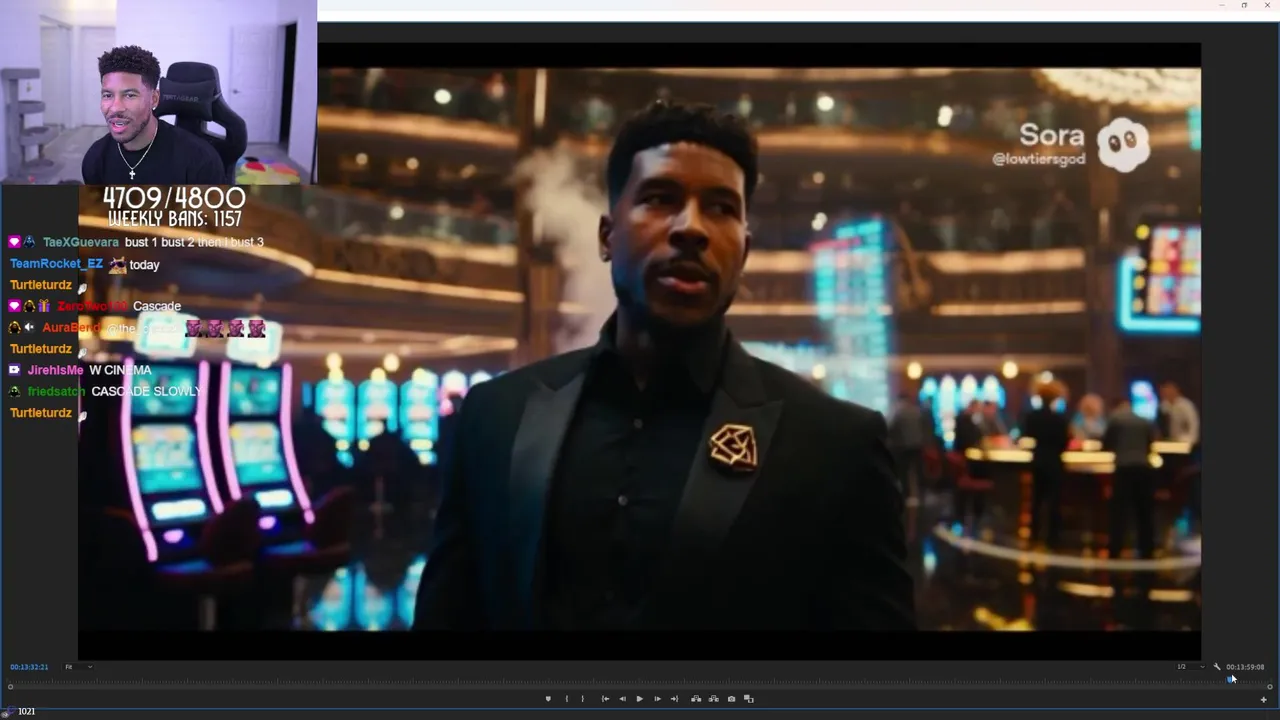
Task: Open the Button Editor plus icon
Action: (x=1264, y=700)
